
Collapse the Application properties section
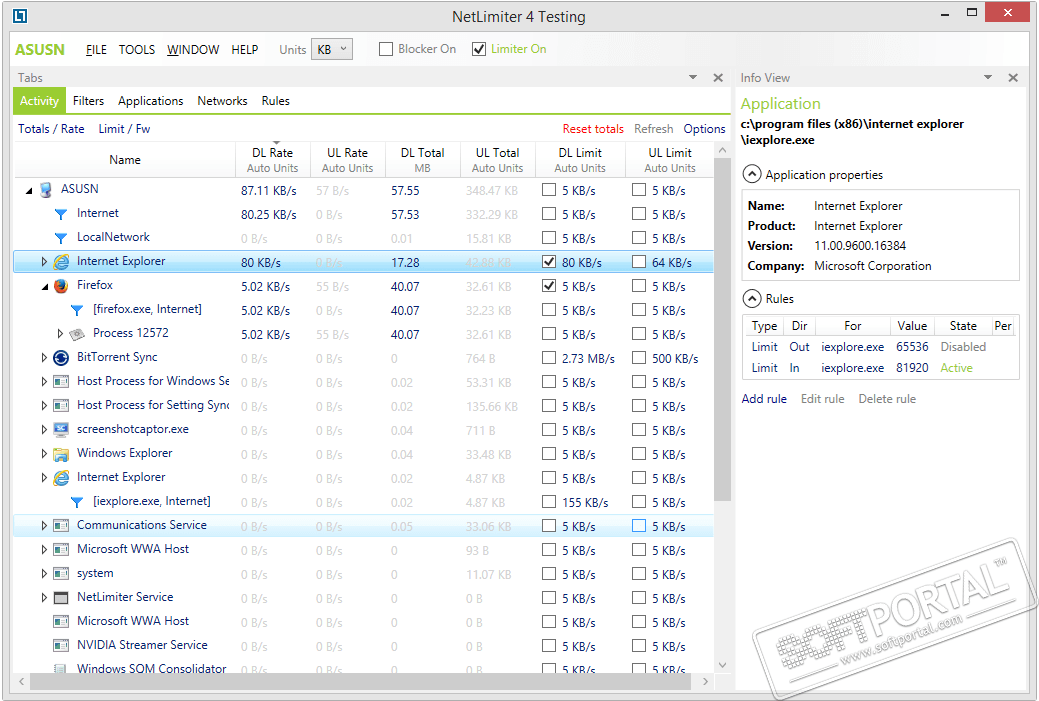coord(751,174)
